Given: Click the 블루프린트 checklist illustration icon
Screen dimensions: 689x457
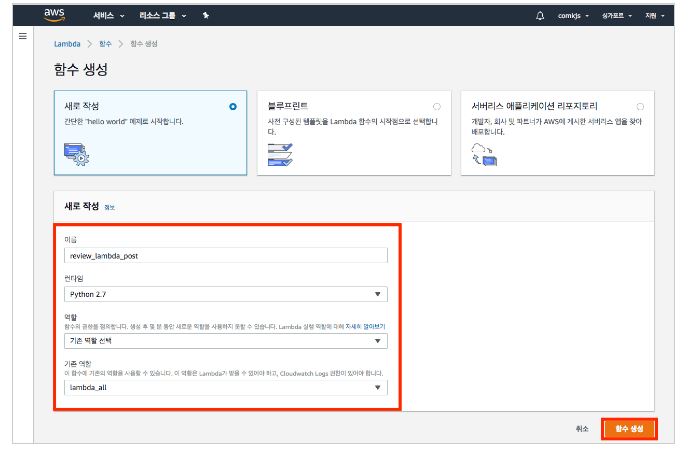Looking at the screenshot, I should point(280,153).
